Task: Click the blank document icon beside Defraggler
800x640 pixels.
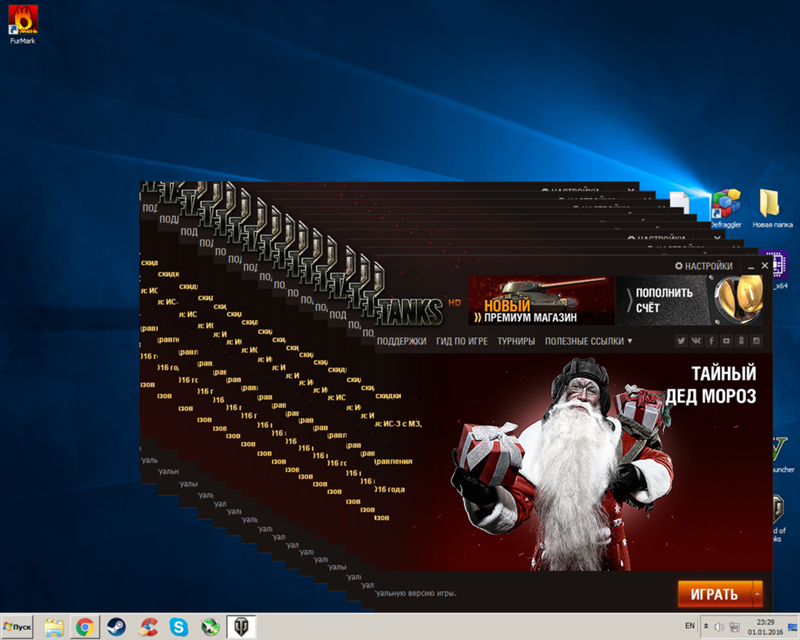Action: pyautogui.click(x=680, y=203)
